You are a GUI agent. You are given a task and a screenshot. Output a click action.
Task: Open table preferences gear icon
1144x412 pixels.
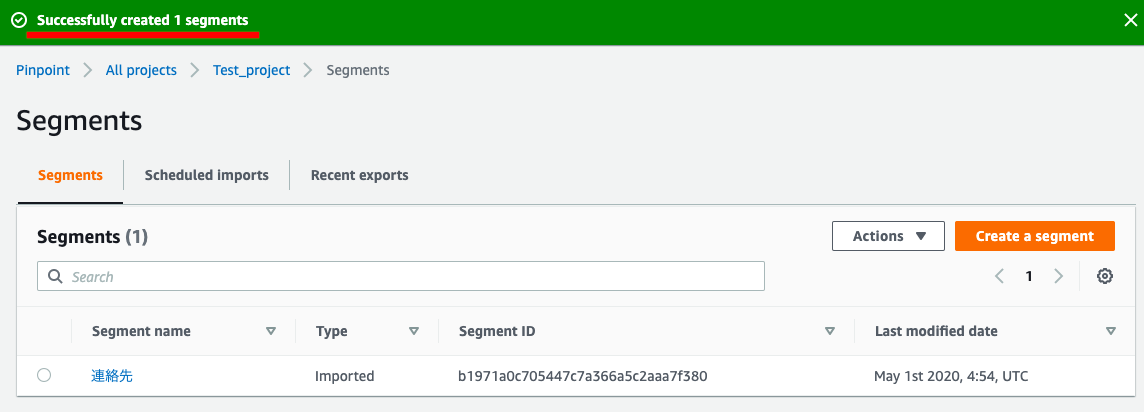(x=1105, y=277)
